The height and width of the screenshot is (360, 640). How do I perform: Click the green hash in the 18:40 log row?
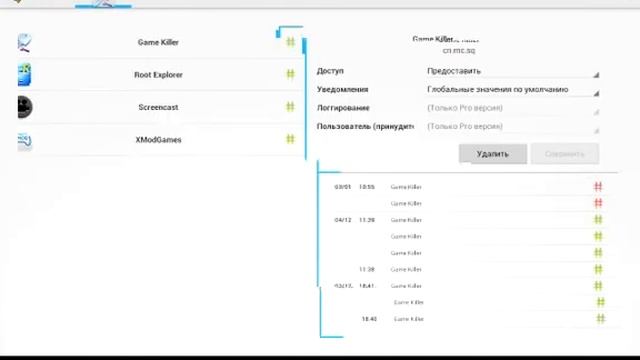click(x=600, y=319)
